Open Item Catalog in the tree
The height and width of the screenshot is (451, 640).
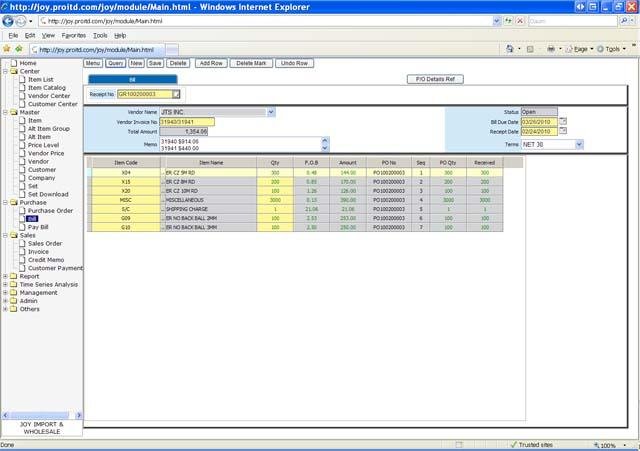coord(47,88)
